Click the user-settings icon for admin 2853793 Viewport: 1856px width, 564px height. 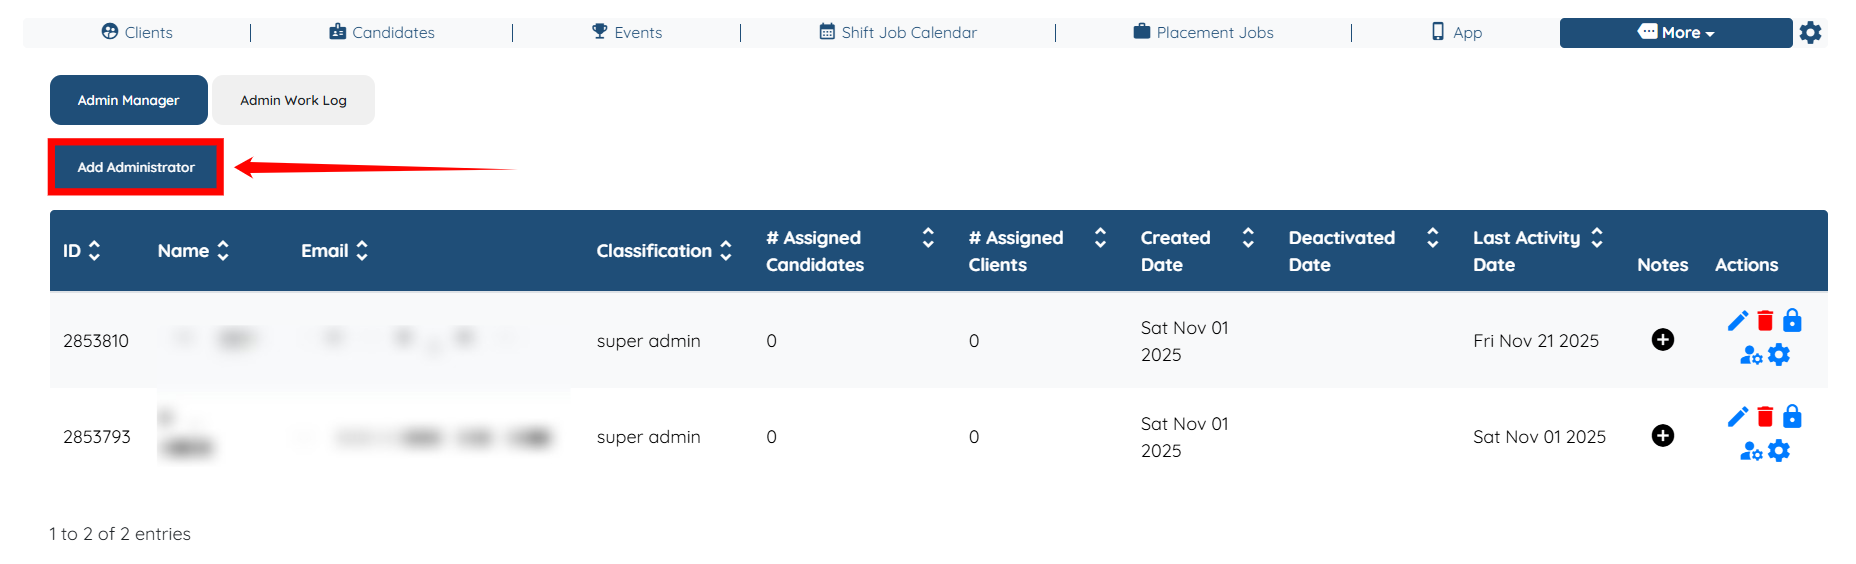click(x=1751, y=452)
